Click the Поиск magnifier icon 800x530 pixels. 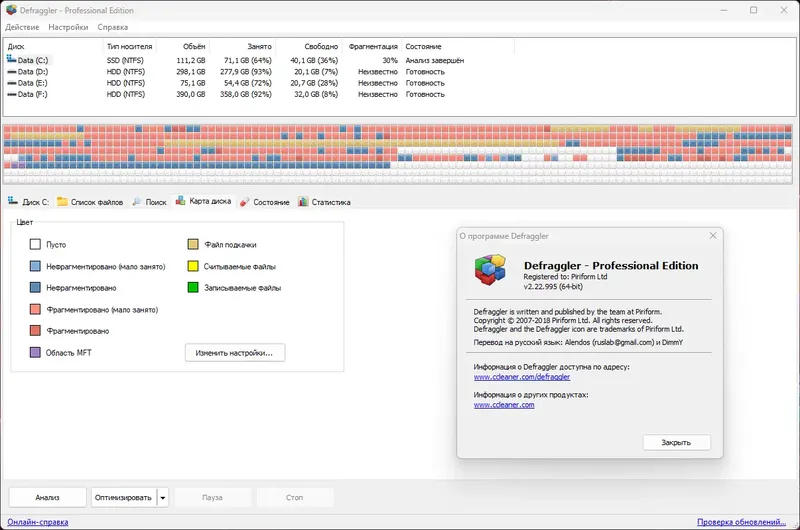tap(137, 201)
